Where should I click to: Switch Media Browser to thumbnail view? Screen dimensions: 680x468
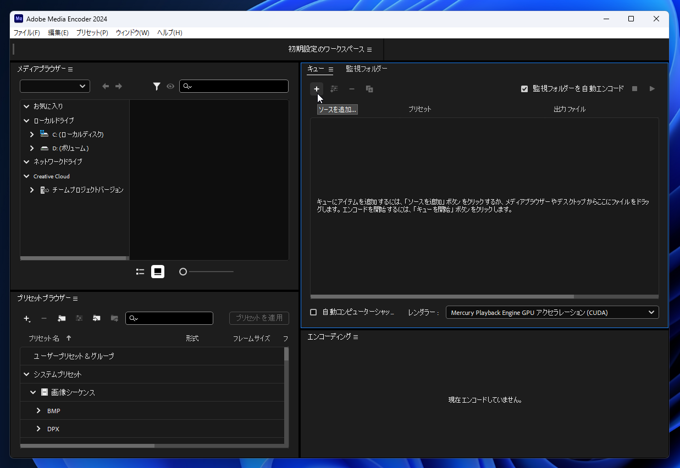coord(157,272)
